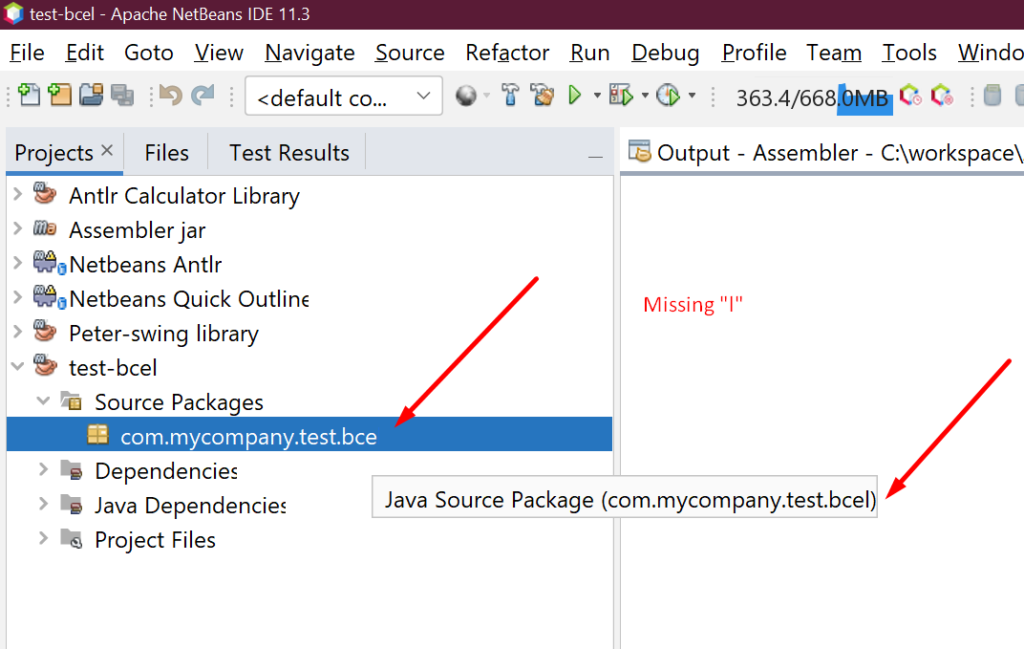Open the Debug project dropdown arrow
The image size is (1024, 649).
[645, 96]
